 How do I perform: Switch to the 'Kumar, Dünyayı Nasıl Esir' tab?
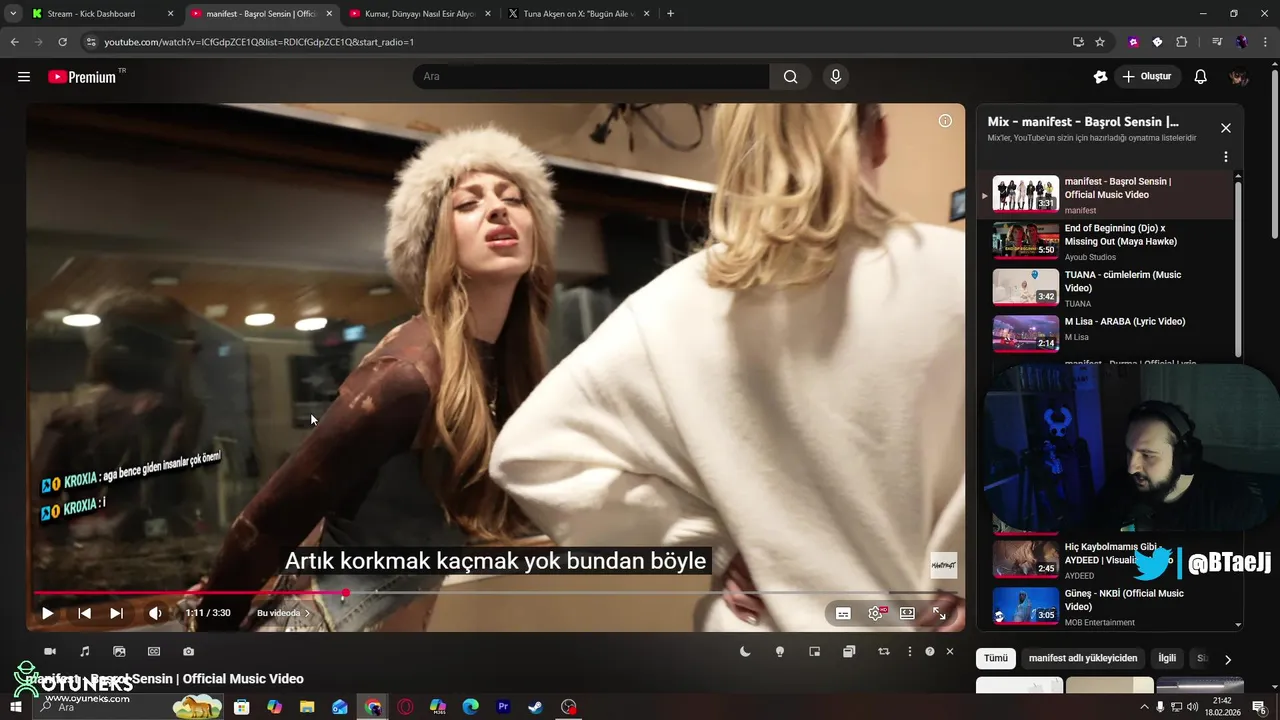418,14
